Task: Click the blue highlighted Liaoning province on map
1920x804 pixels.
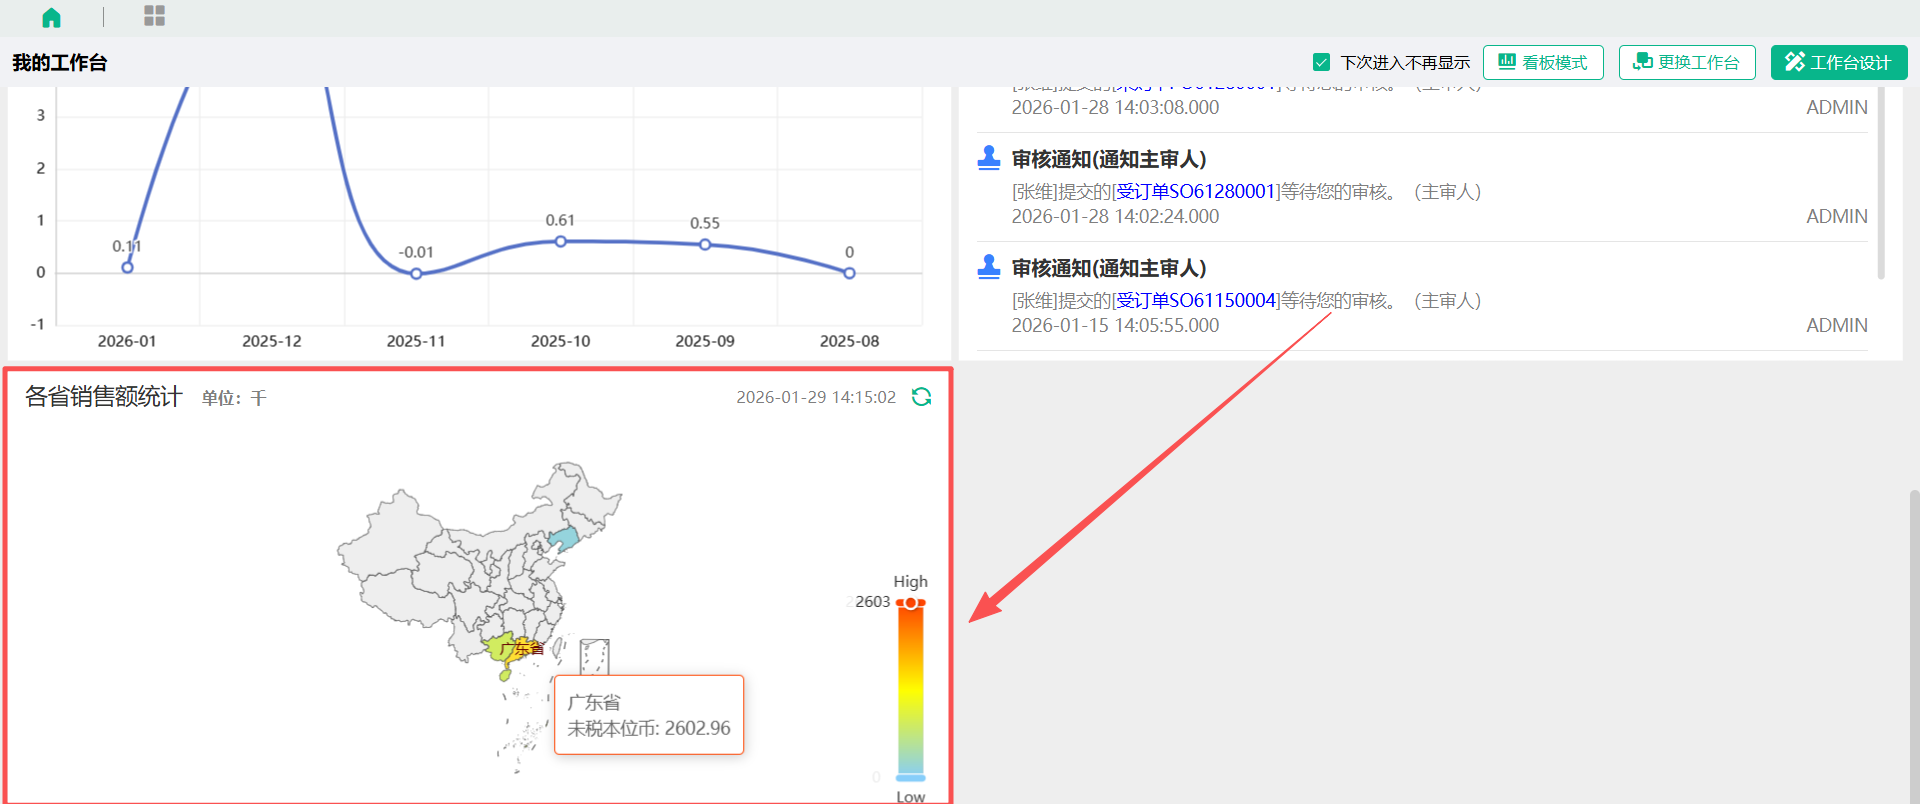Action: pyautogui.click(x=565, y=540)
